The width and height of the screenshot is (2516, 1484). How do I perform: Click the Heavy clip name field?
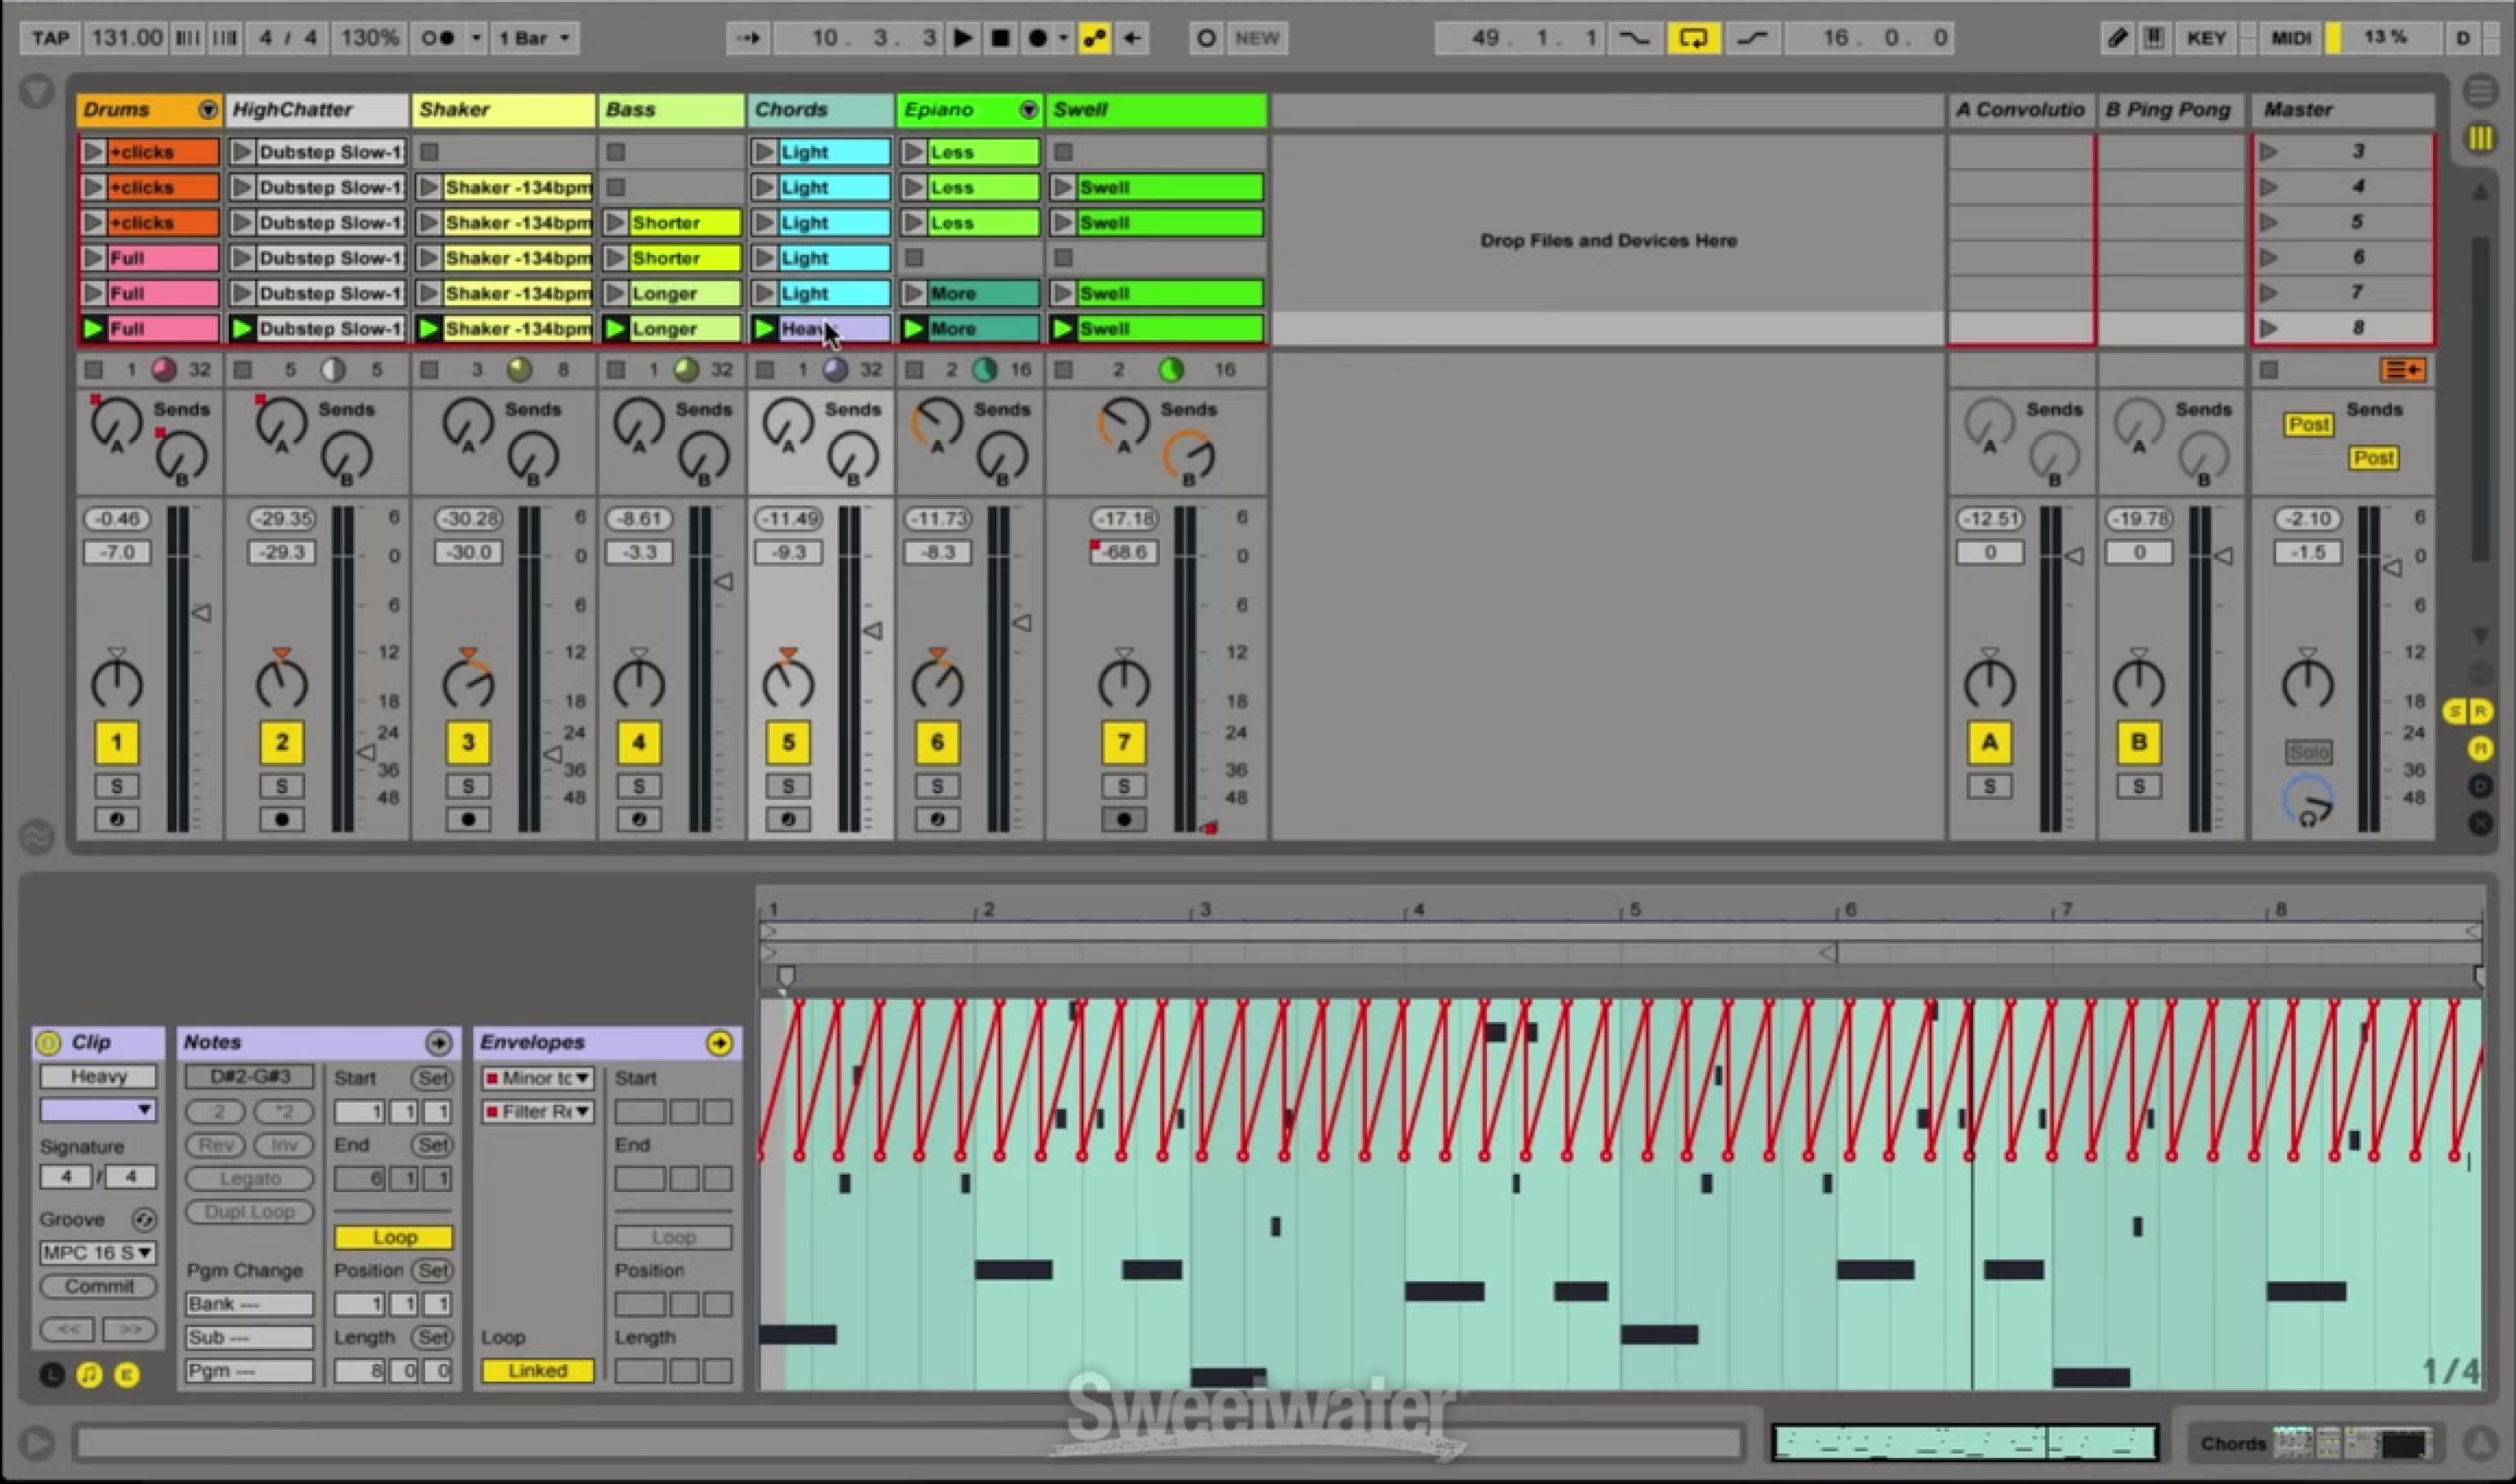[98, 1077]
